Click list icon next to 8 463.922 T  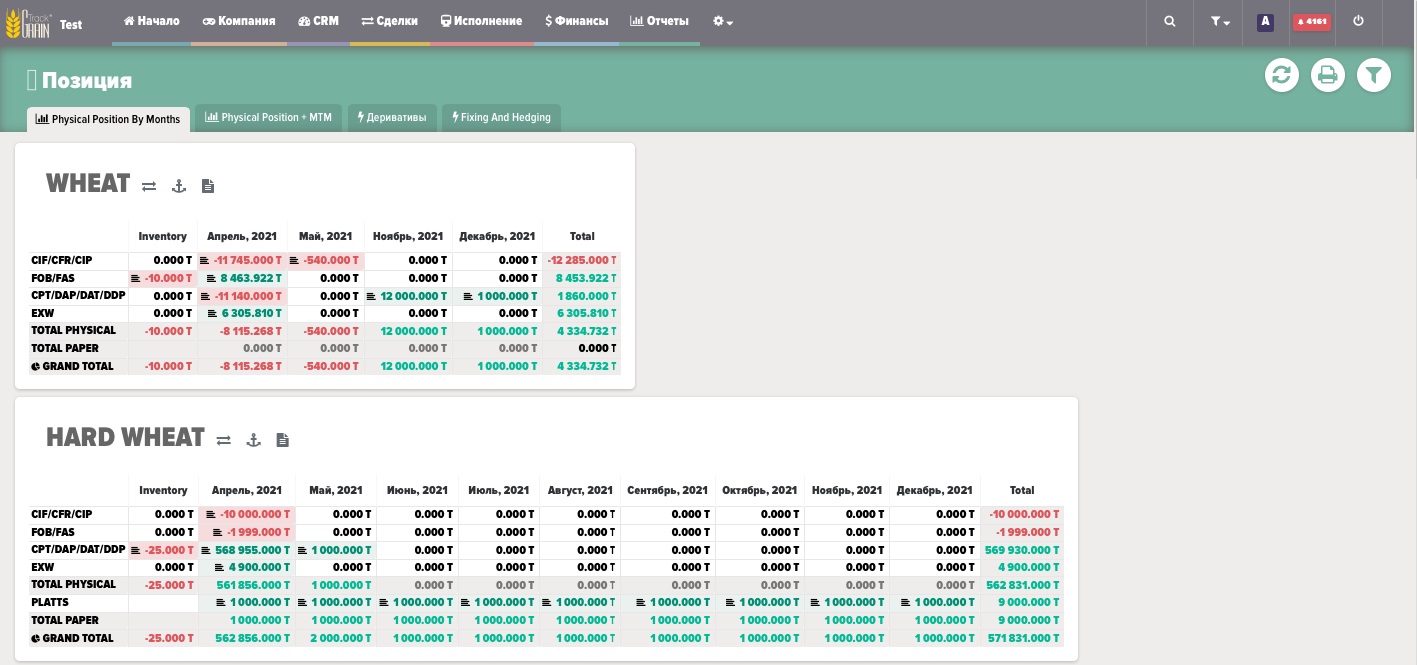(212, 279)
